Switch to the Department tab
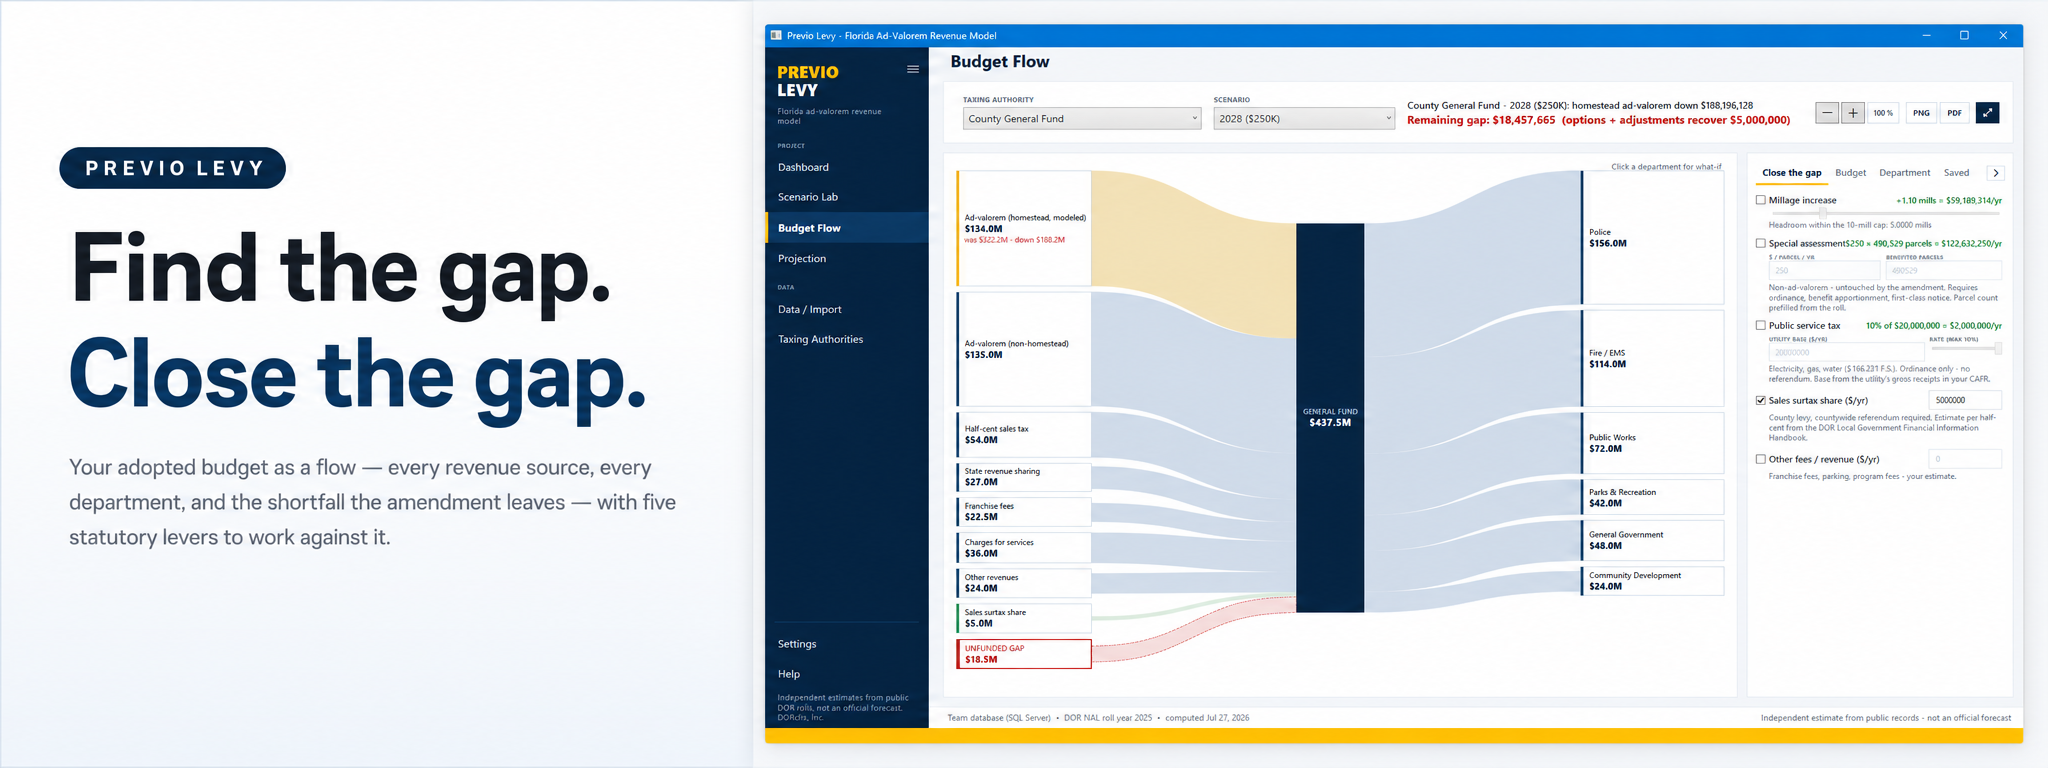2048x768 pixels. click(x=1904, y=173)
